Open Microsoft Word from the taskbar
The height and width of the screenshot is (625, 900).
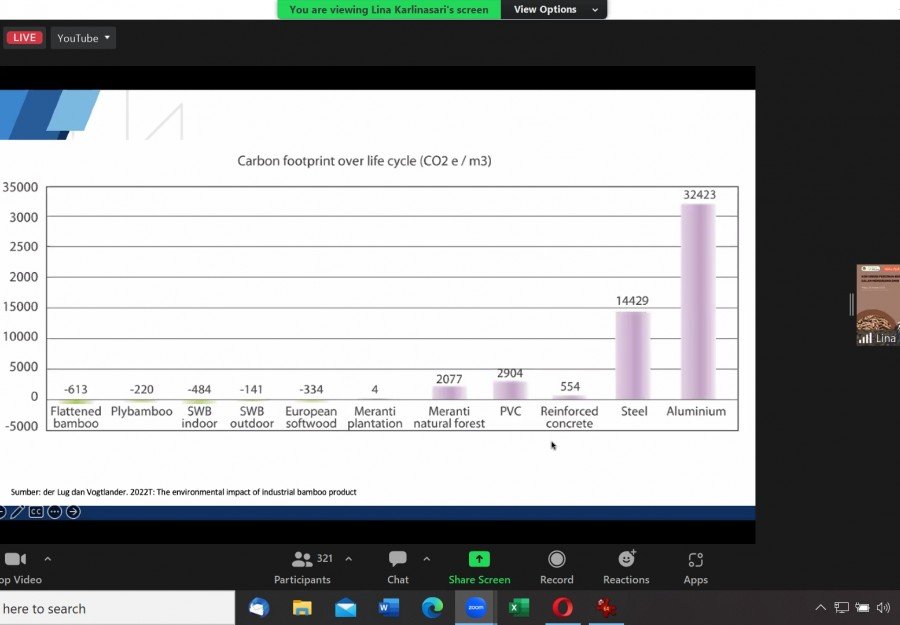pos(389,607)
